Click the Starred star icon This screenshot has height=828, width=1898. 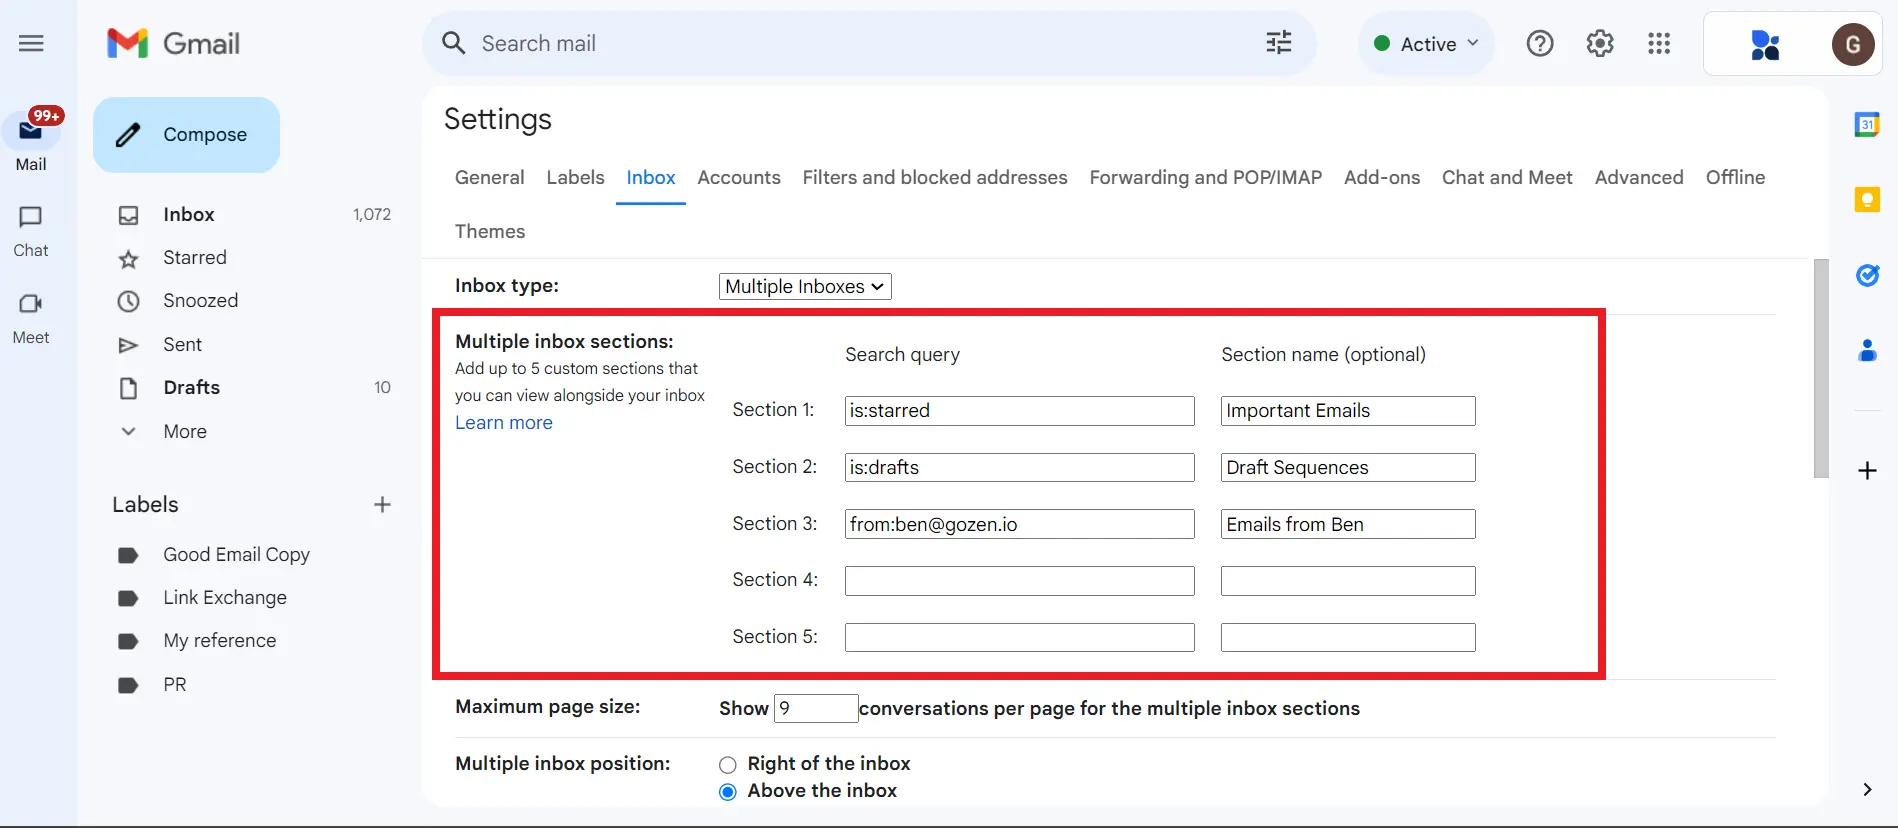128,259
